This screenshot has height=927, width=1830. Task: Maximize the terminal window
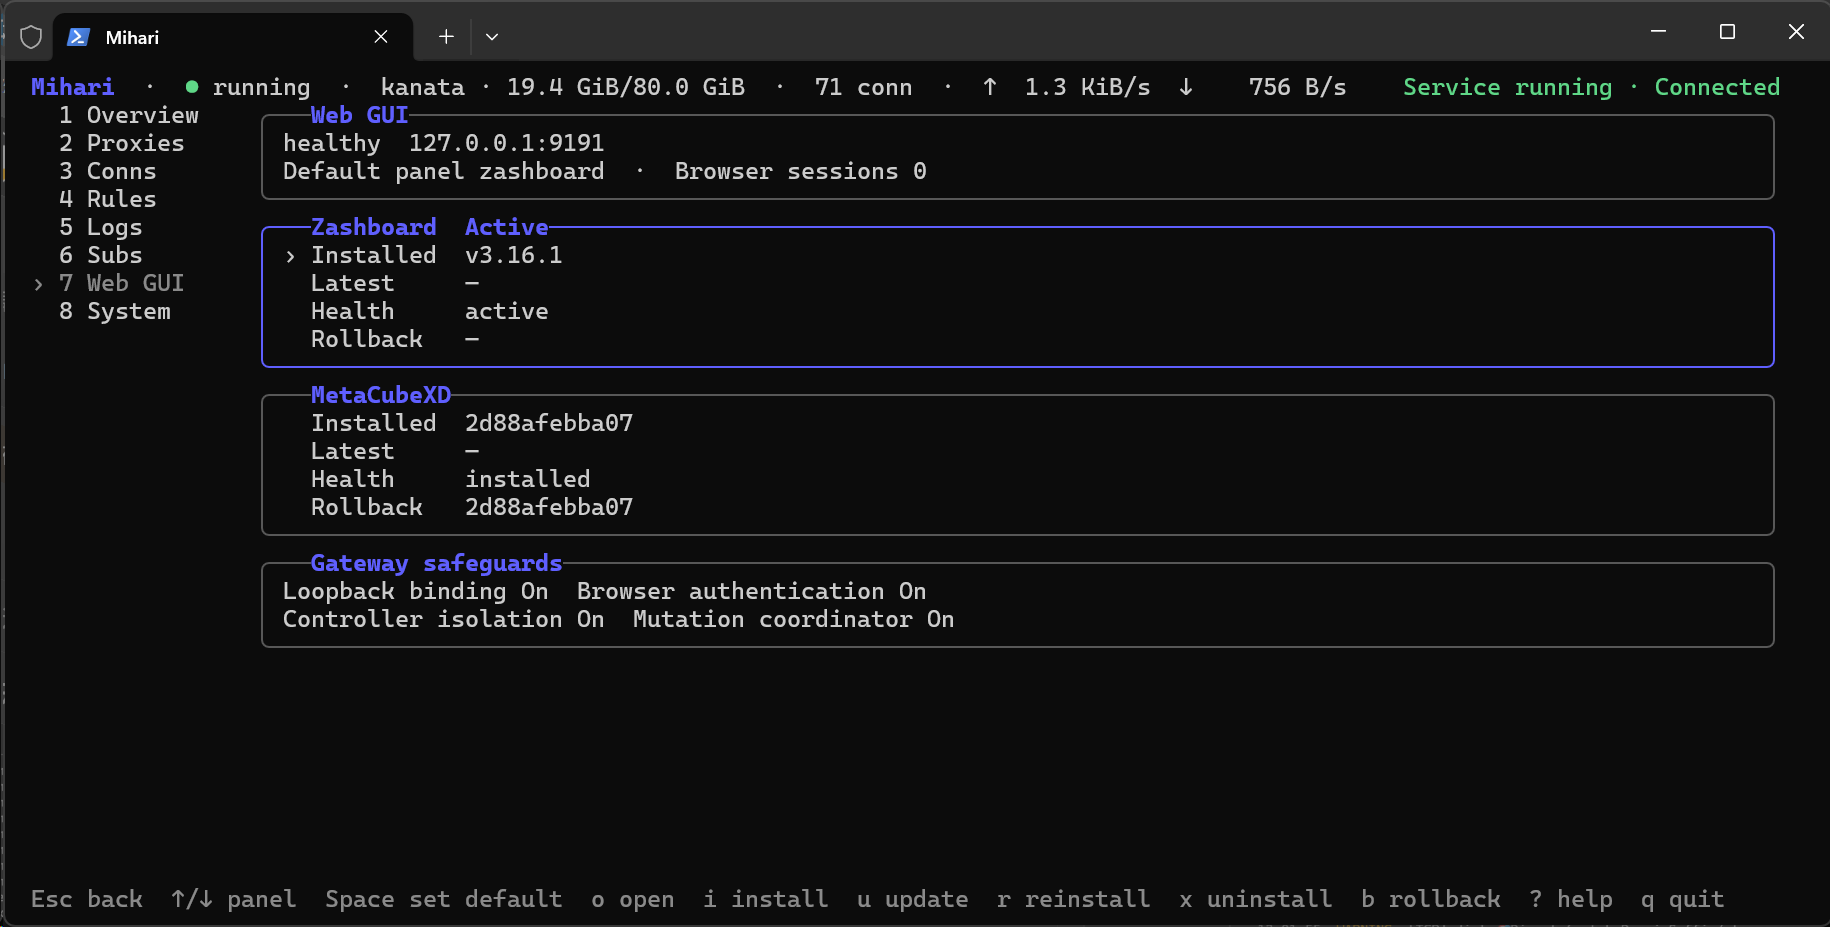(x=1727, y=32)
